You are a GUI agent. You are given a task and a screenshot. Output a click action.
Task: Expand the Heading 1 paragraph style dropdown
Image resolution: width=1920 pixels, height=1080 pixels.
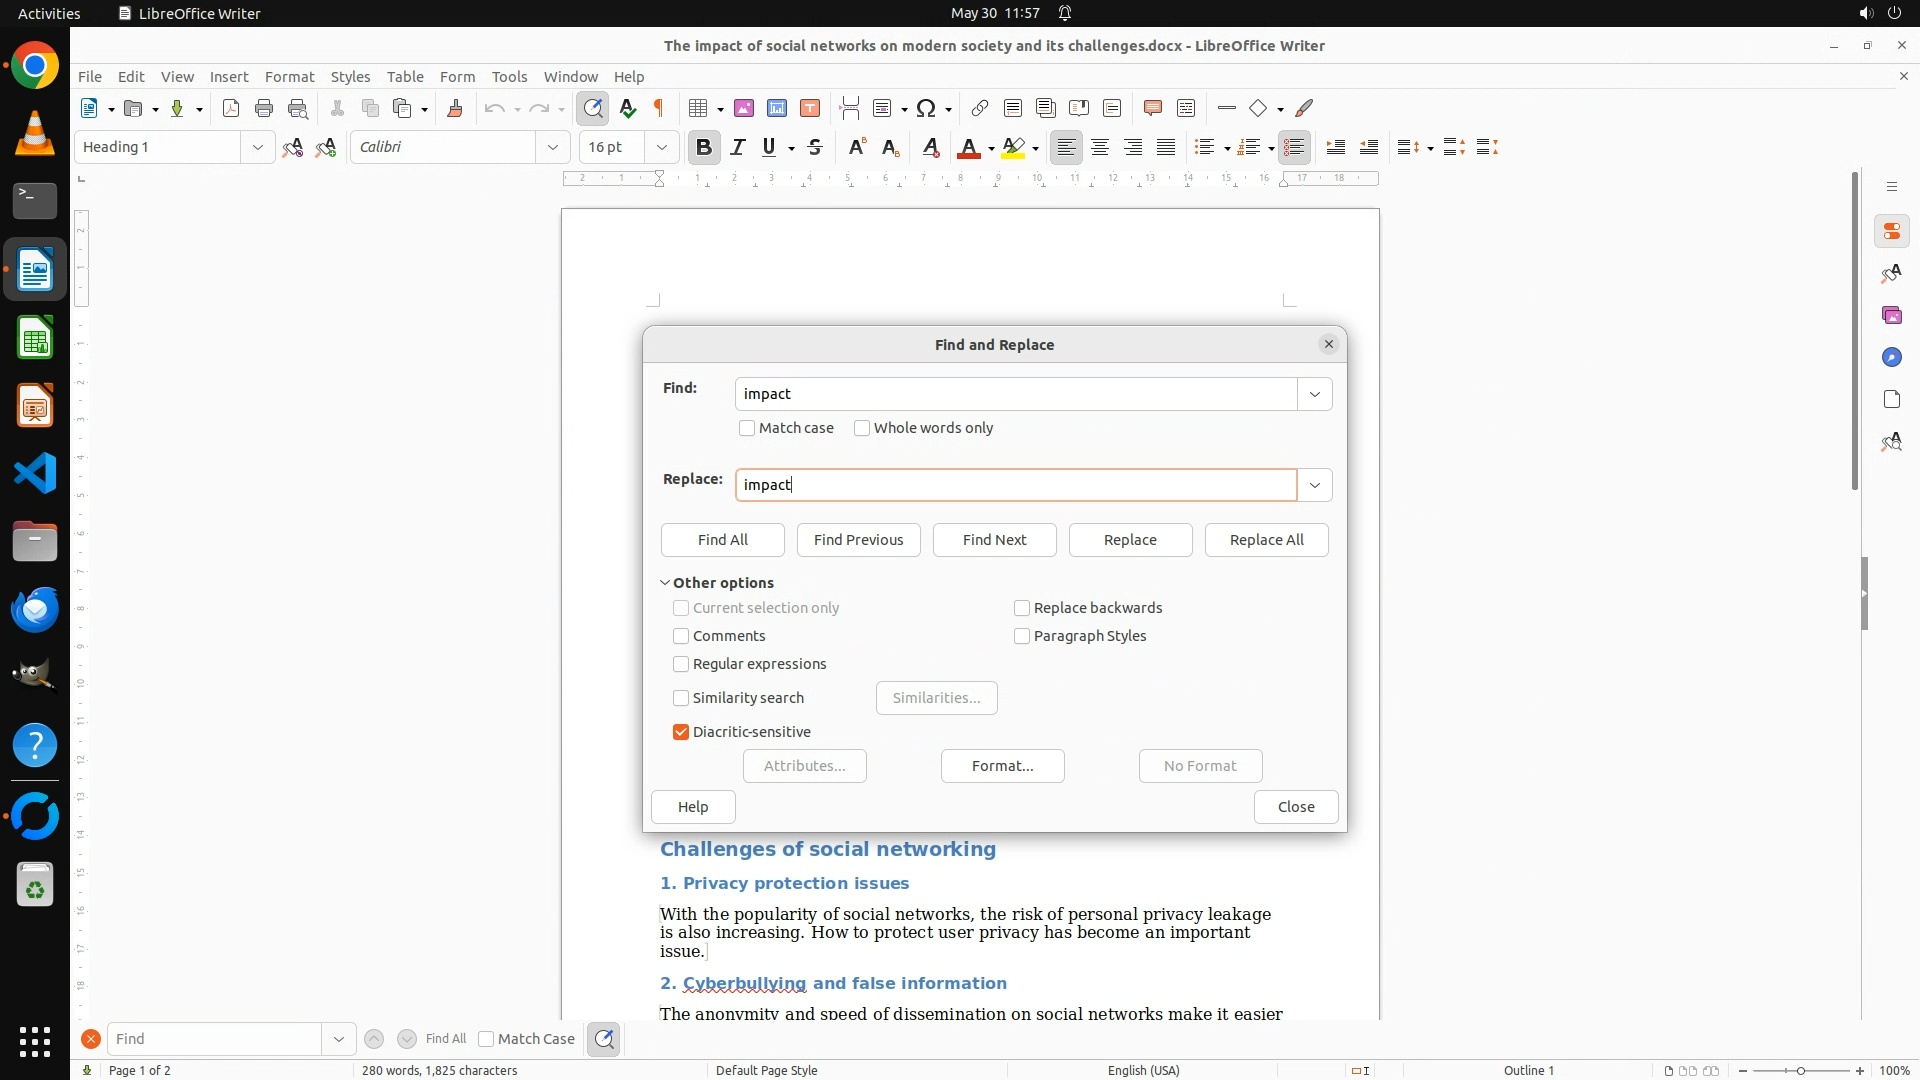[257, 147]
